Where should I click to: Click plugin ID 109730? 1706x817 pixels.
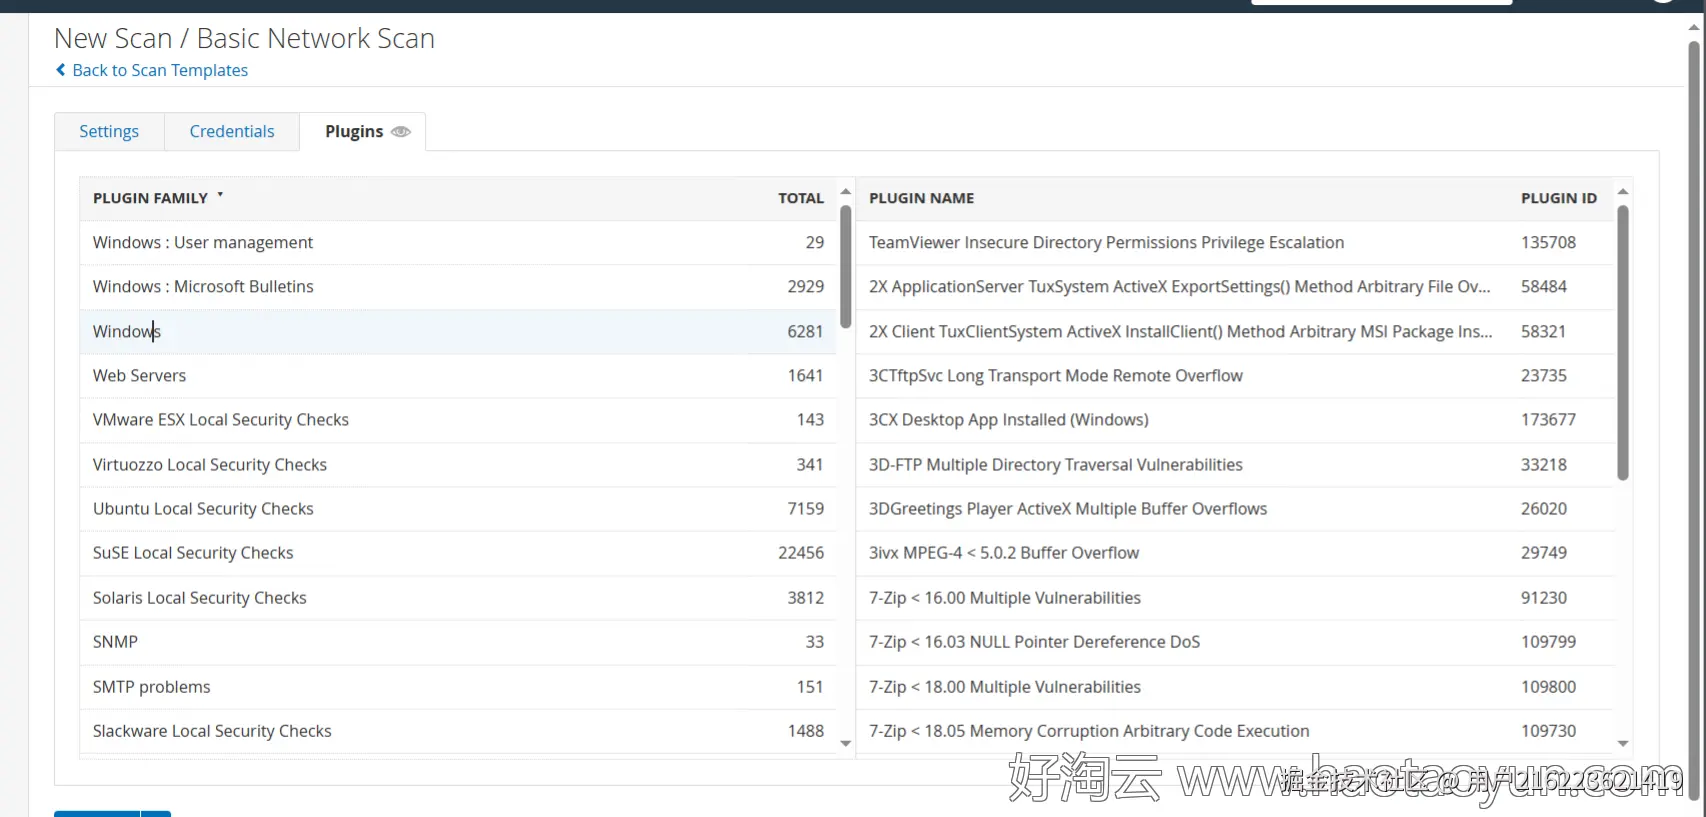click(1548, 731)
